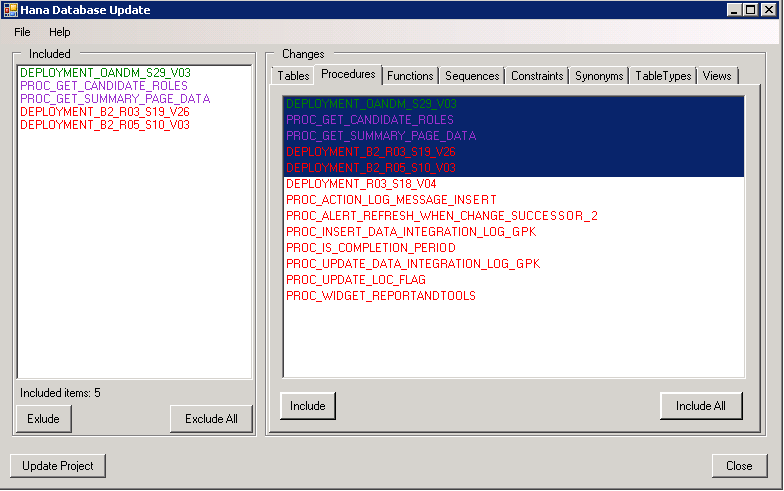Select PROC_UPDATE_DATA_INTEGRATION_LOG_GPK procedure
Screen dimensions: 784x491
pos(514,264)
